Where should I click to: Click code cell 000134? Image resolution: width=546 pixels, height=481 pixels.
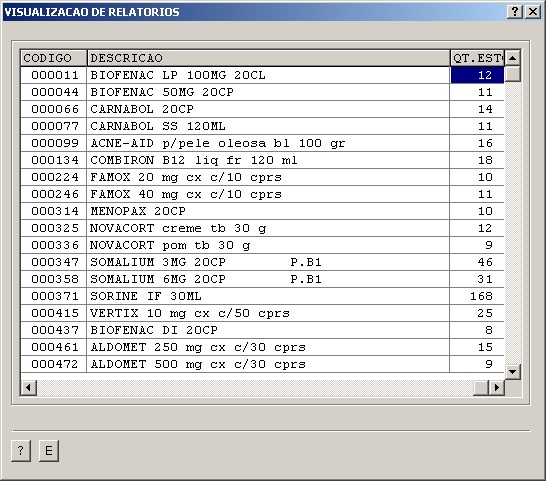[x=54, y=160]
